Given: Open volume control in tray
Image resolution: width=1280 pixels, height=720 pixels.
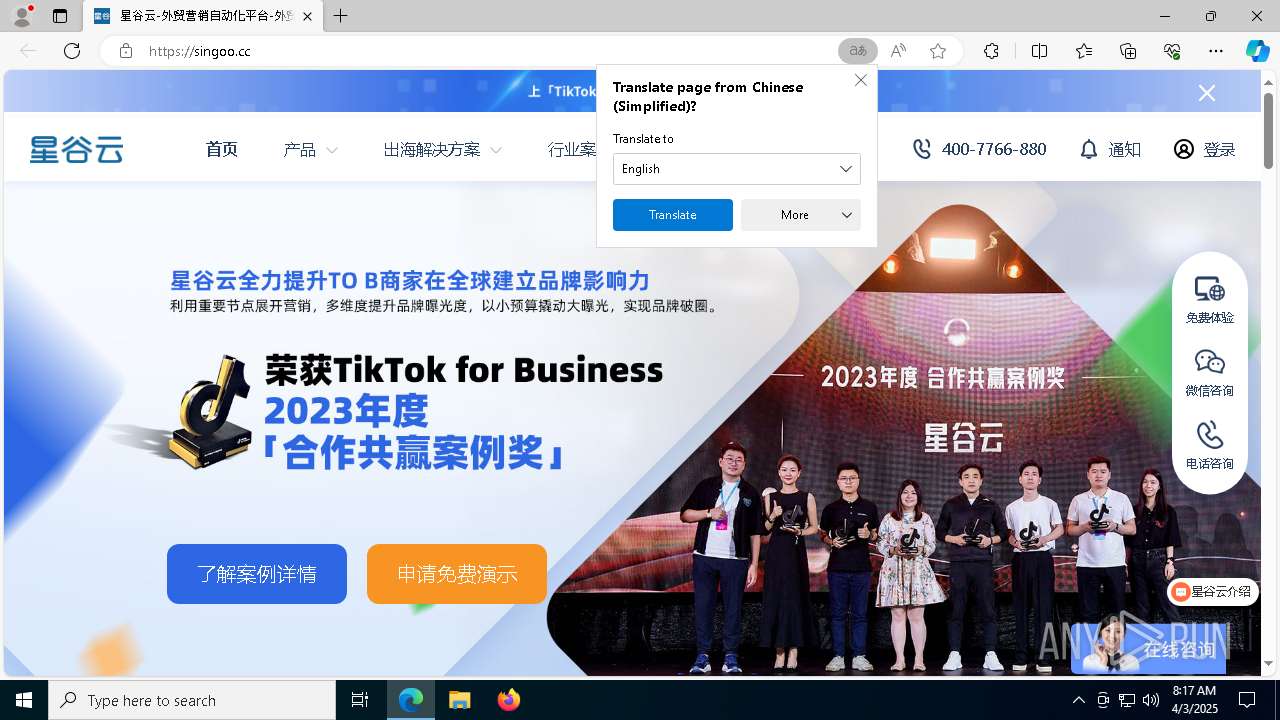Looking at the screenshot, I should (x=1150, y=700).
